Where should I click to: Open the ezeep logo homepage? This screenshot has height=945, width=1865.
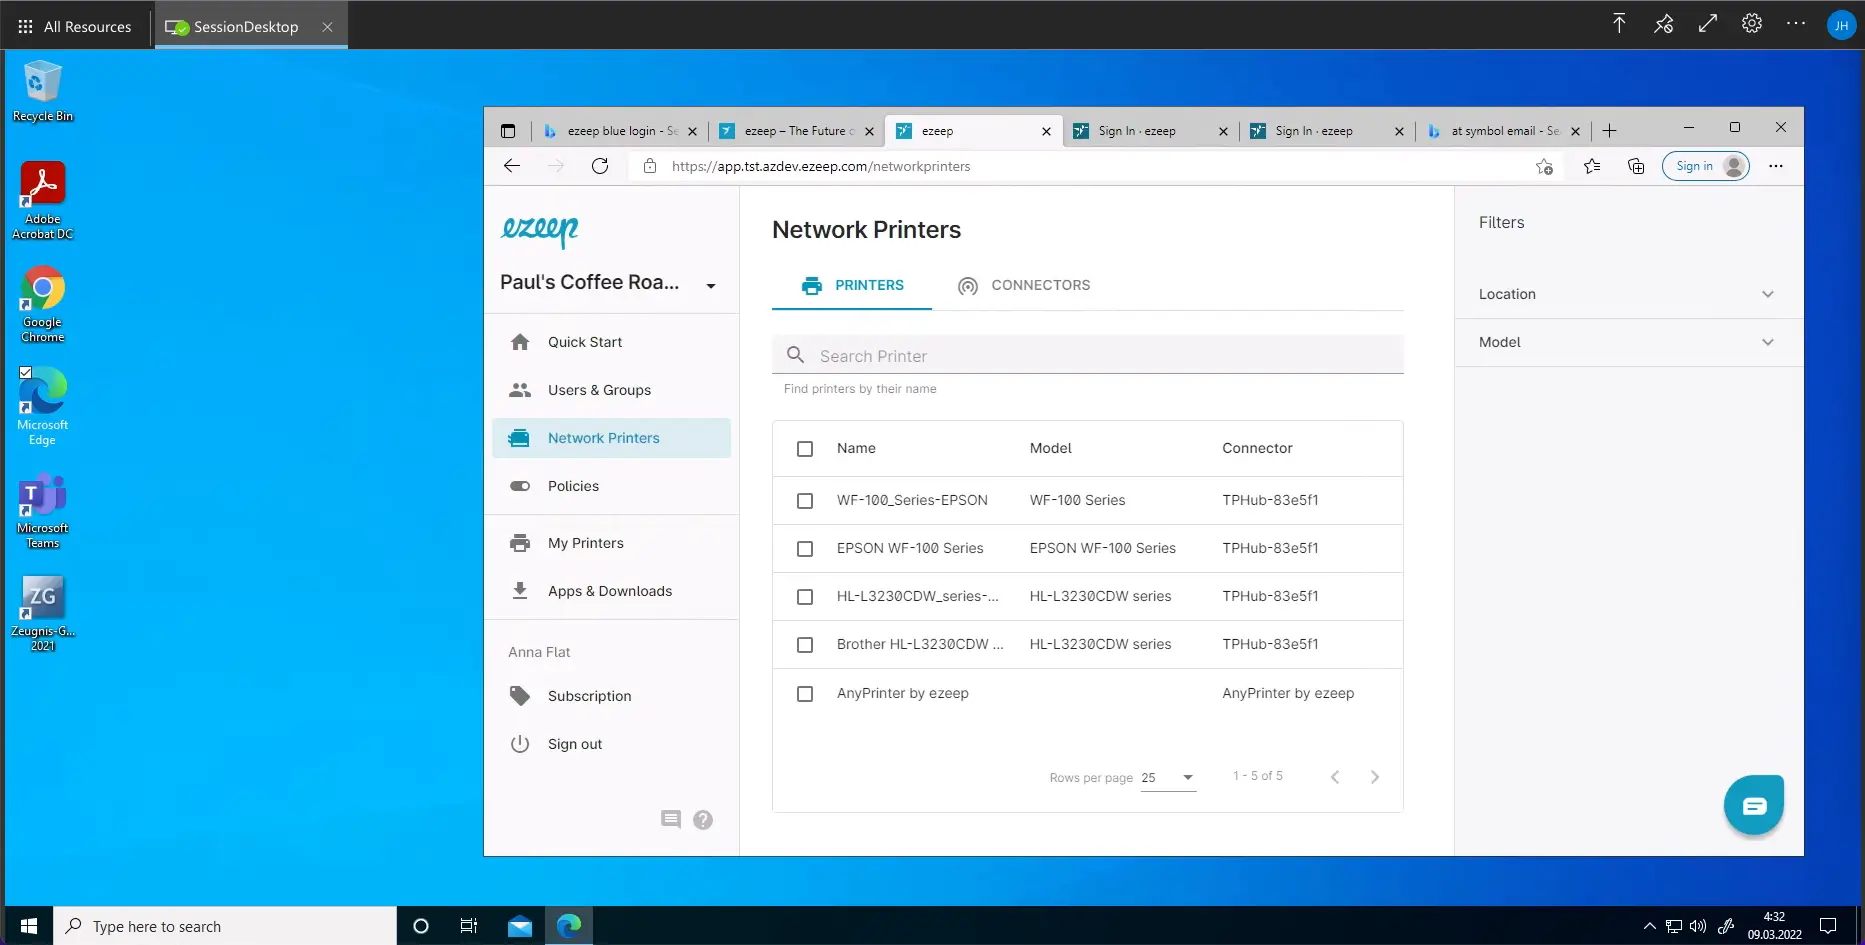[539, 231]
